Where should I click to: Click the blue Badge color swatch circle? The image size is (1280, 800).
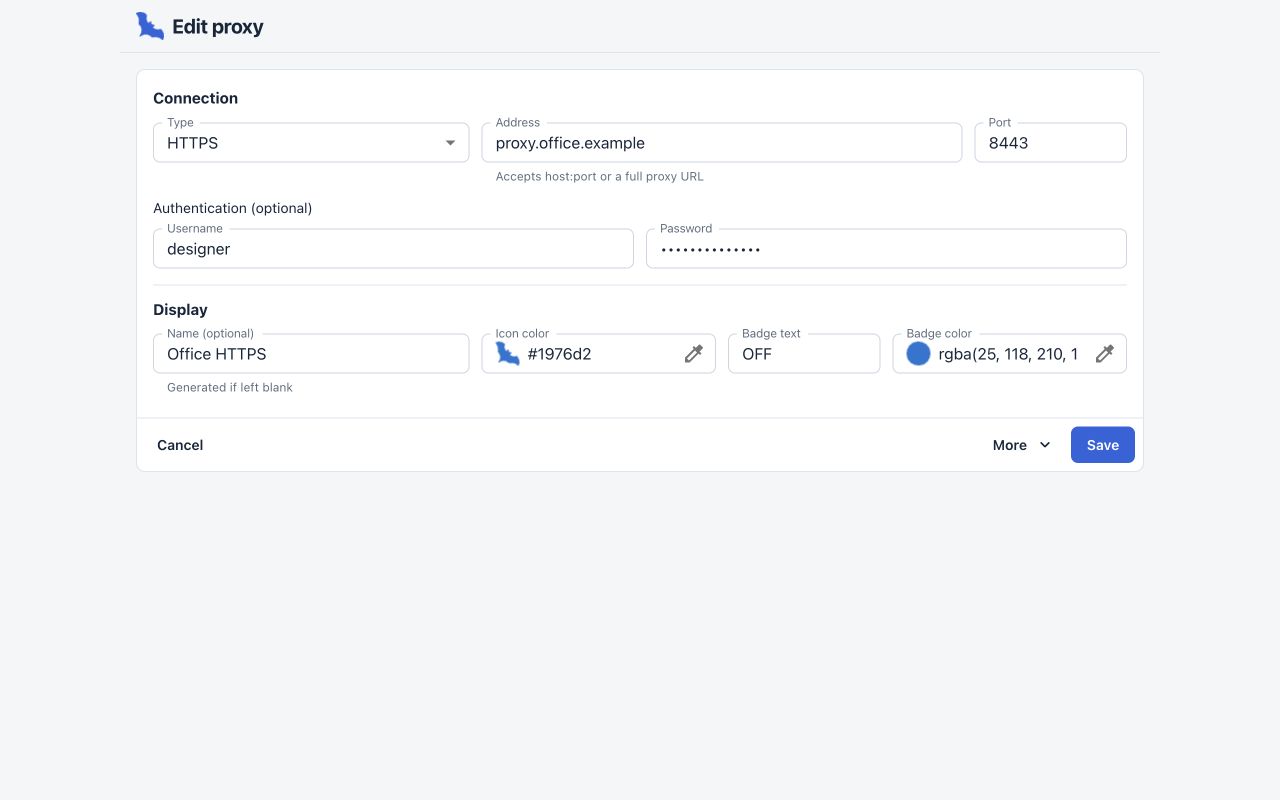pyautogui.click(x=918, y=354)
